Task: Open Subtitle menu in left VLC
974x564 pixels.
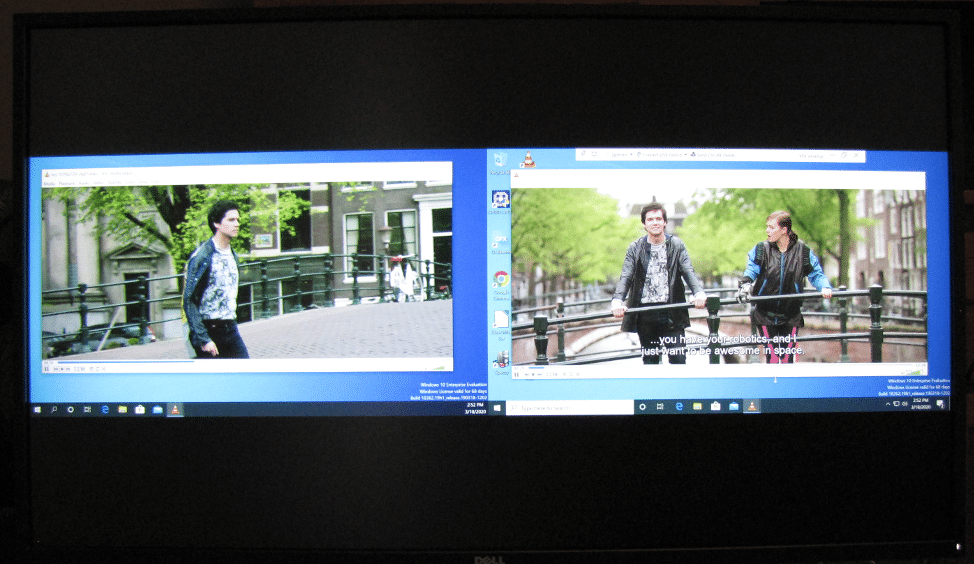Action: tap(114, 184)
